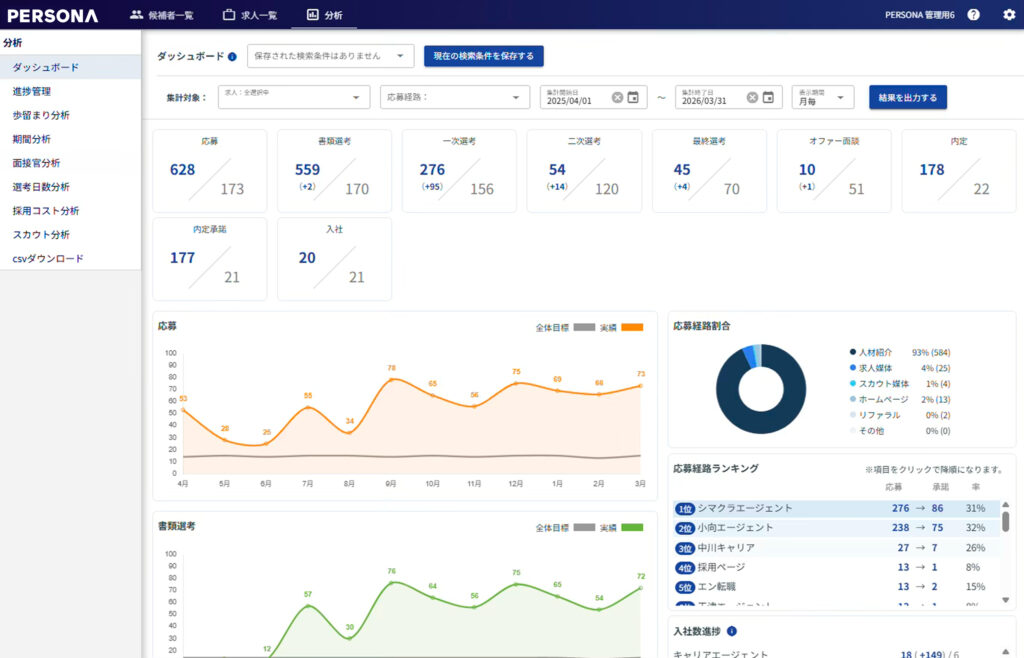
Task: Click the 2位 rank badge
Action: (684, 529)
